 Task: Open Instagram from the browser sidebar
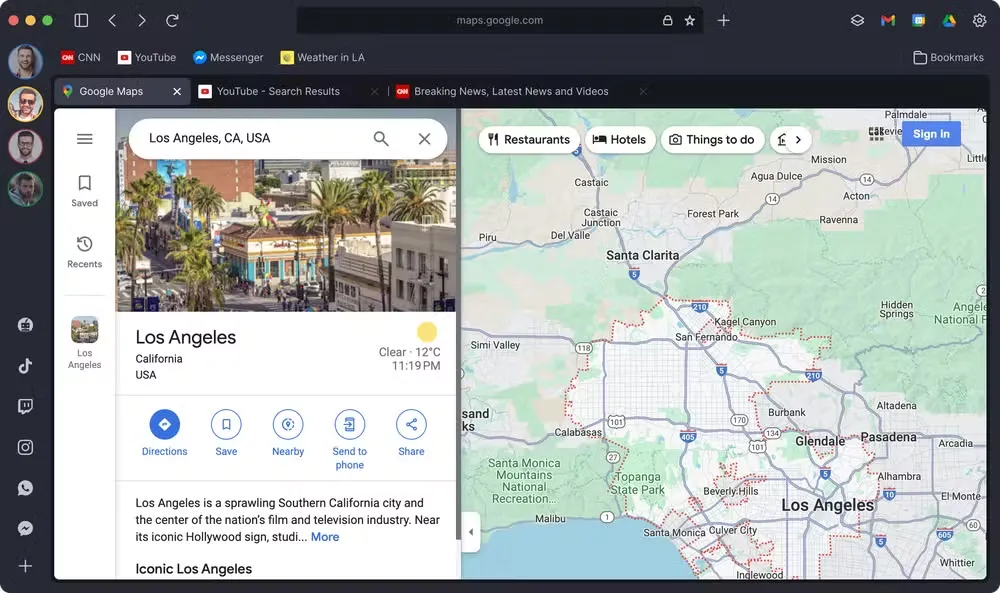coord(26,448)
